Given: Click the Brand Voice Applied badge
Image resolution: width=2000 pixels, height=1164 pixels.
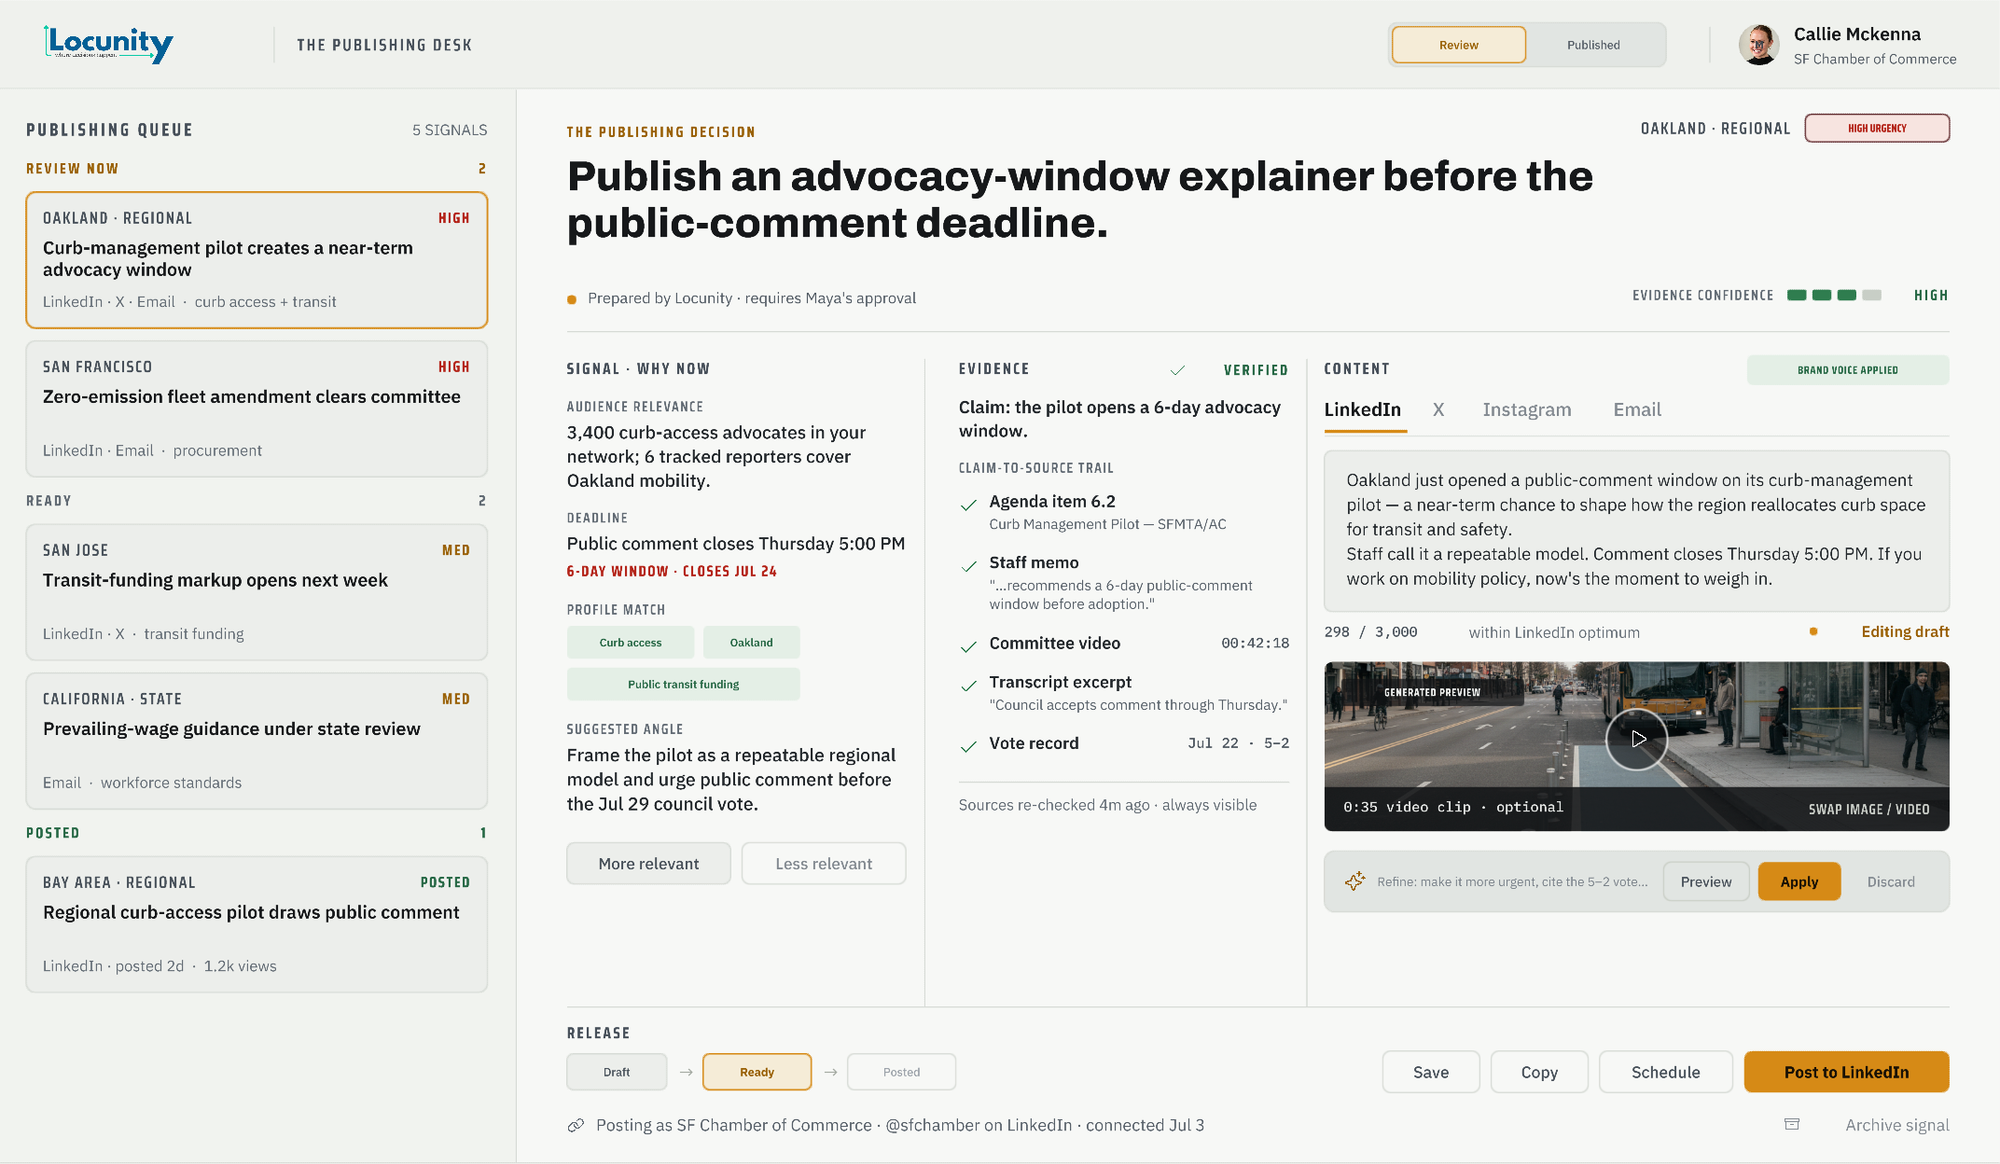Looking at the screenshot, I should [1847, 370].
